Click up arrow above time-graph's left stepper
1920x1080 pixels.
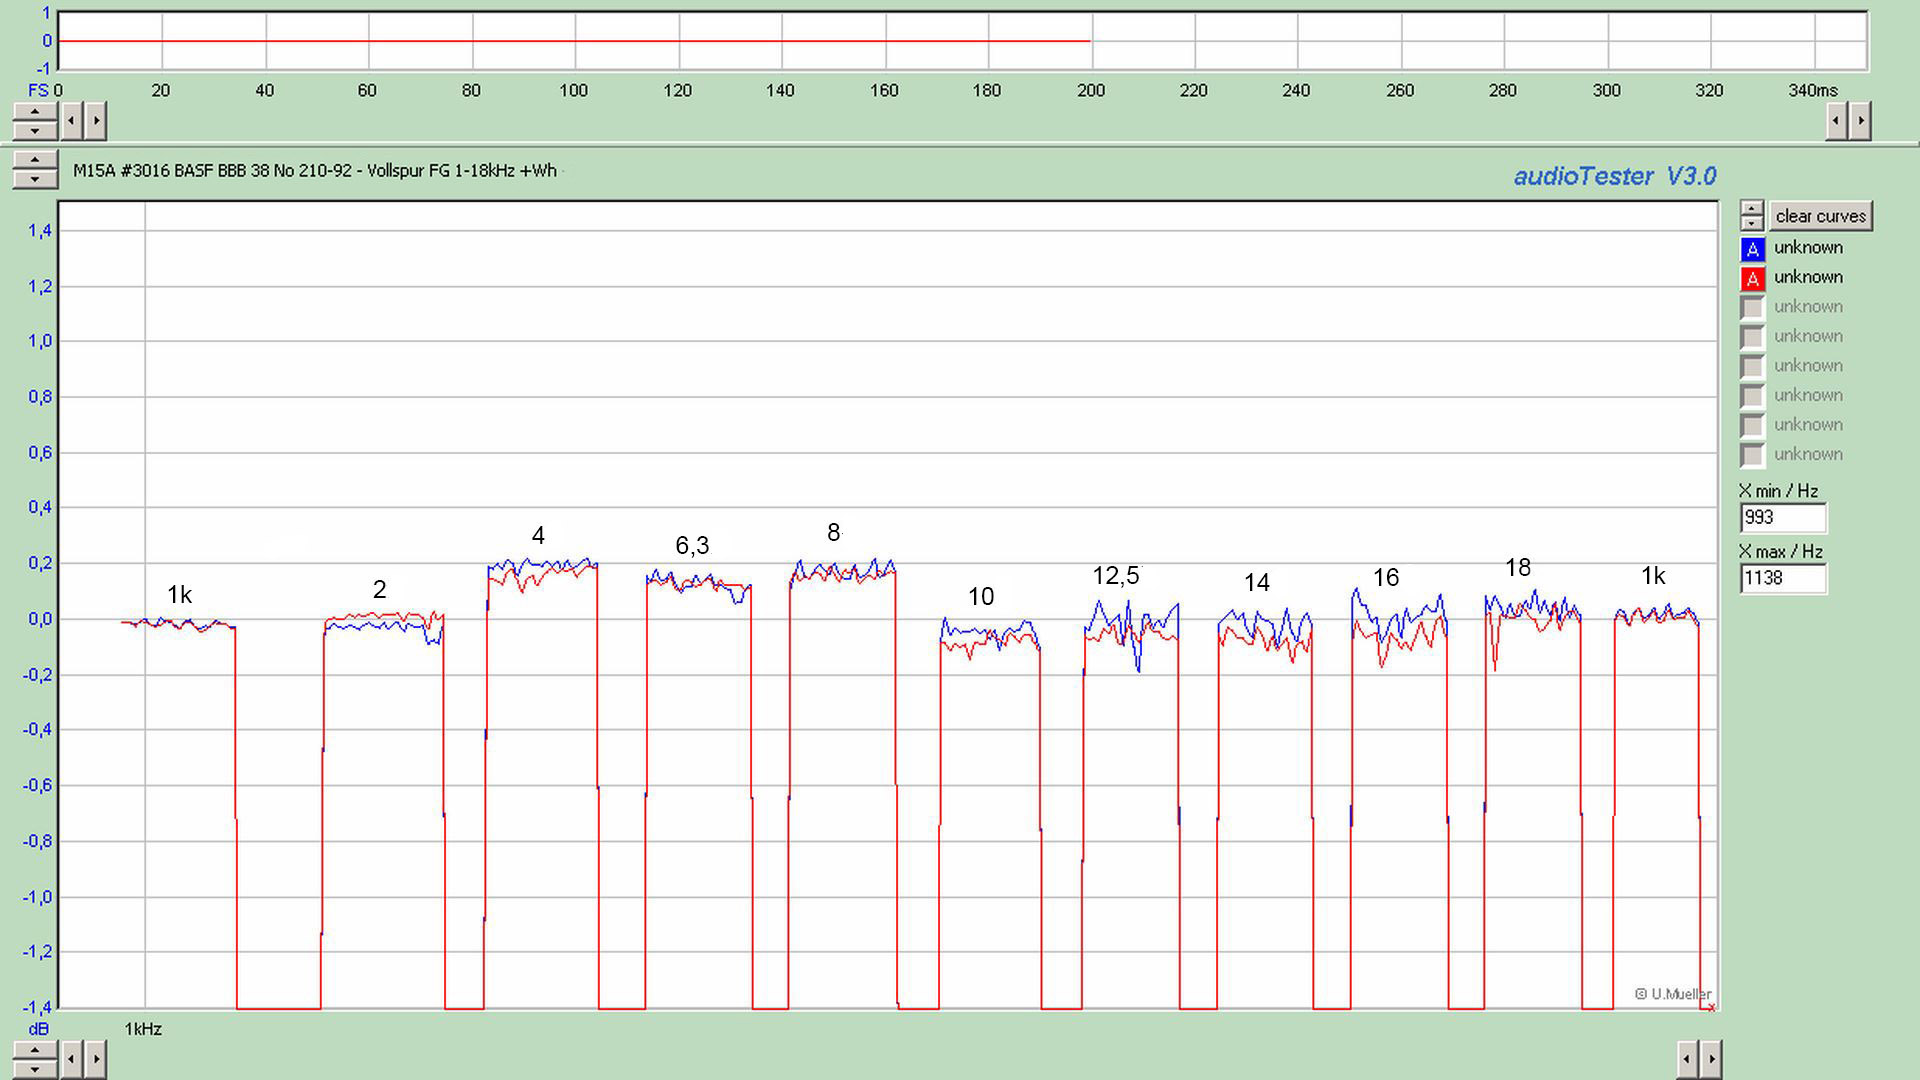pos(34,113)
